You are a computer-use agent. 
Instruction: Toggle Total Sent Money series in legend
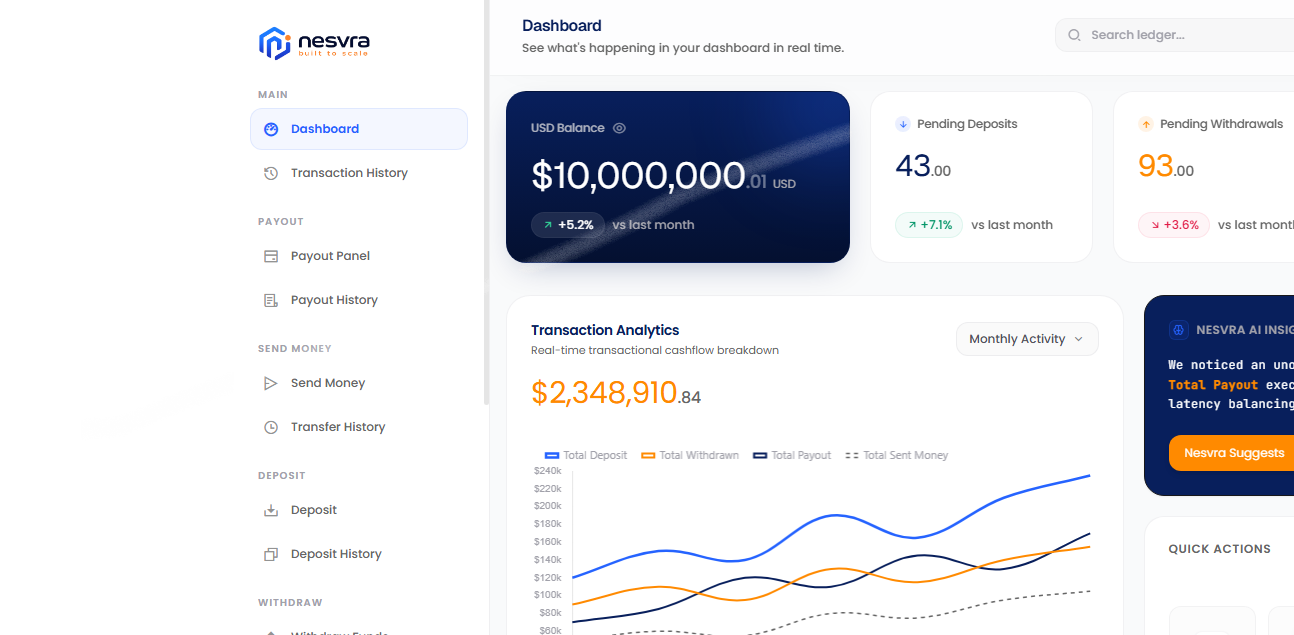click(896, 455)
